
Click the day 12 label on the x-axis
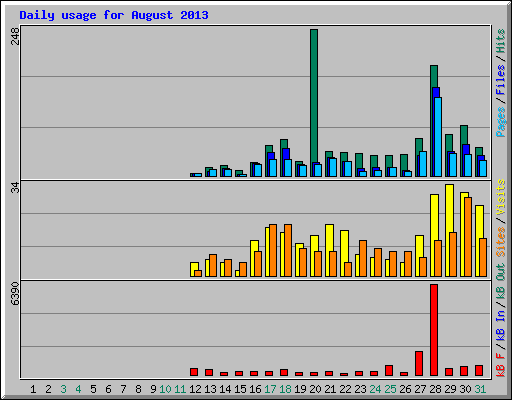[x=195, y=389]
